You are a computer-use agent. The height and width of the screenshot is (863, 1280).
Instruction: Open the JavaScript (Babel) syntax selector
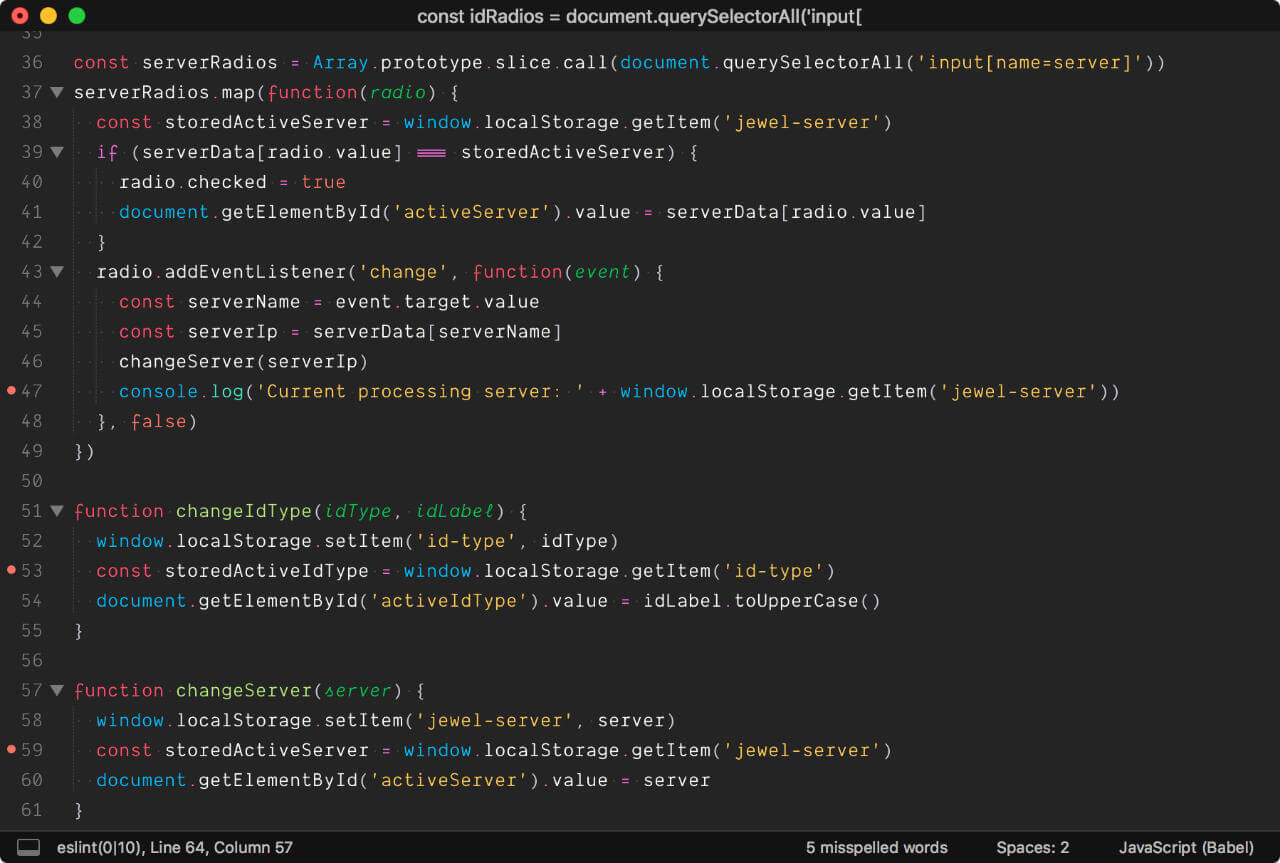[1186, 847]
